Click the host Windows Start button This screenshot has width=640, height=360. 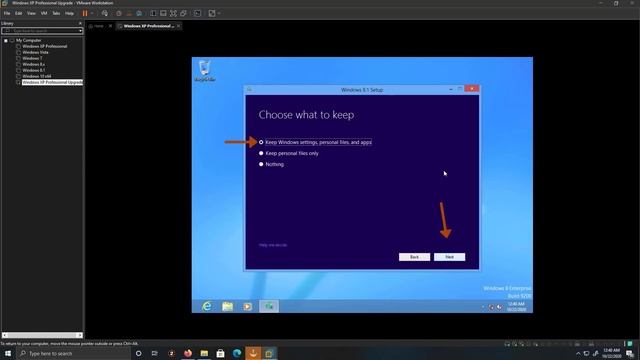(8, 353)
